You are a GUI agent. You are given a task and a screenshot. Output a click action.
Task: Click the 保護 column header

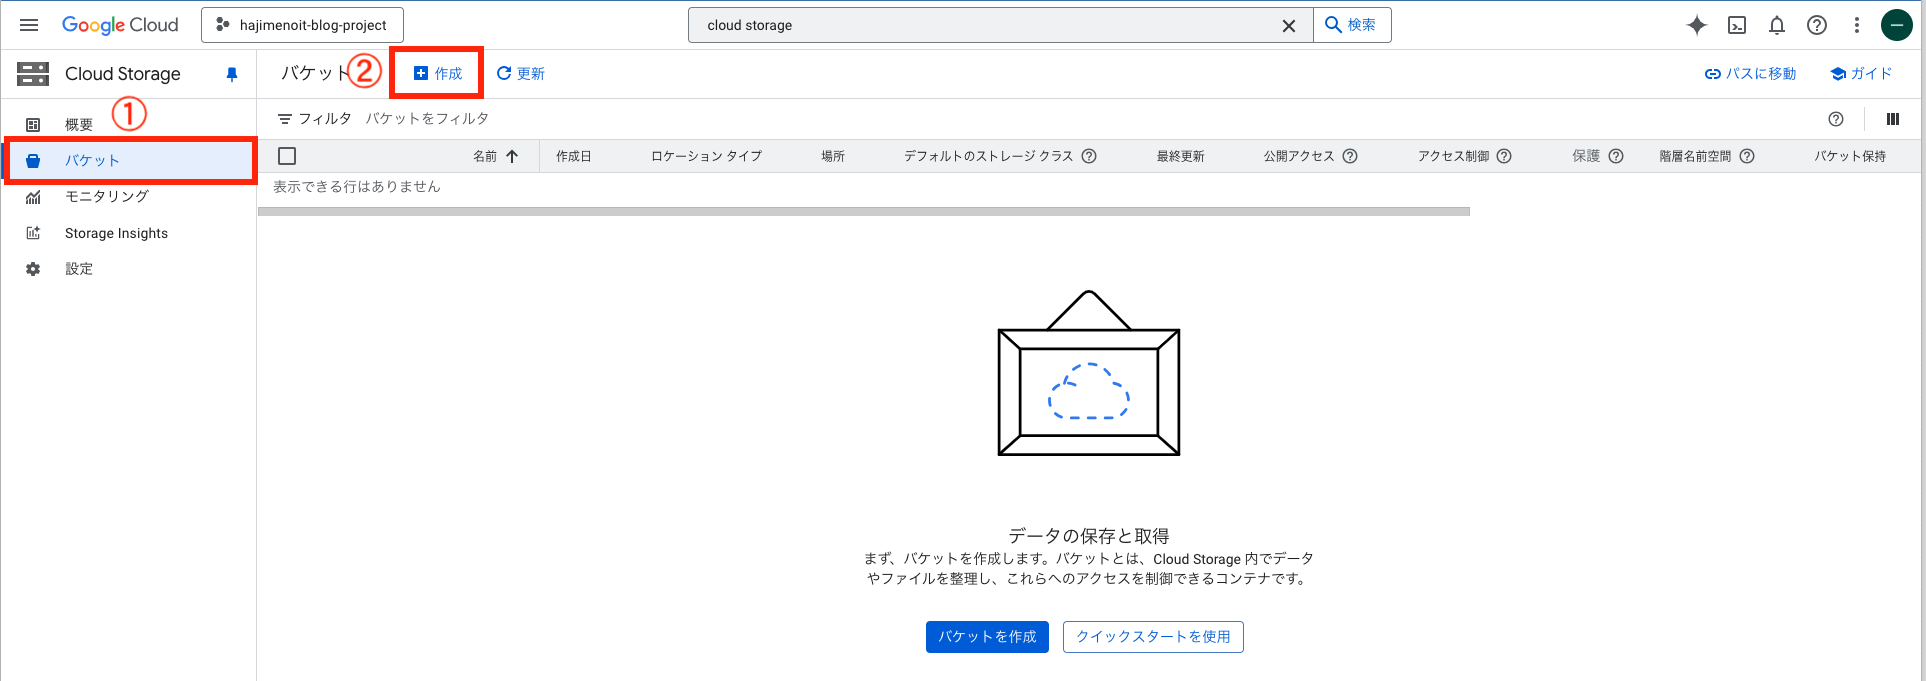point(1586,156)
